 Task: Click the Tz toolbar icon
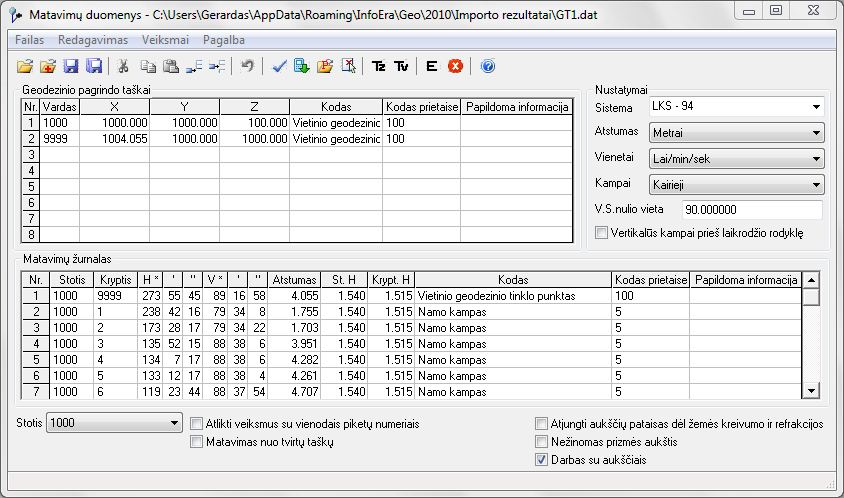[378, 66]
